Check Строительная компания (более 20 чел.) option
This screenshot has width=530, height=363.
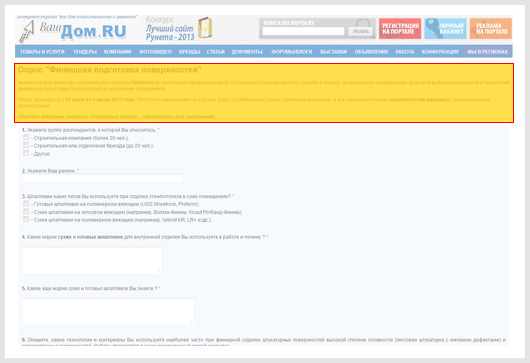tap(26, 137)
